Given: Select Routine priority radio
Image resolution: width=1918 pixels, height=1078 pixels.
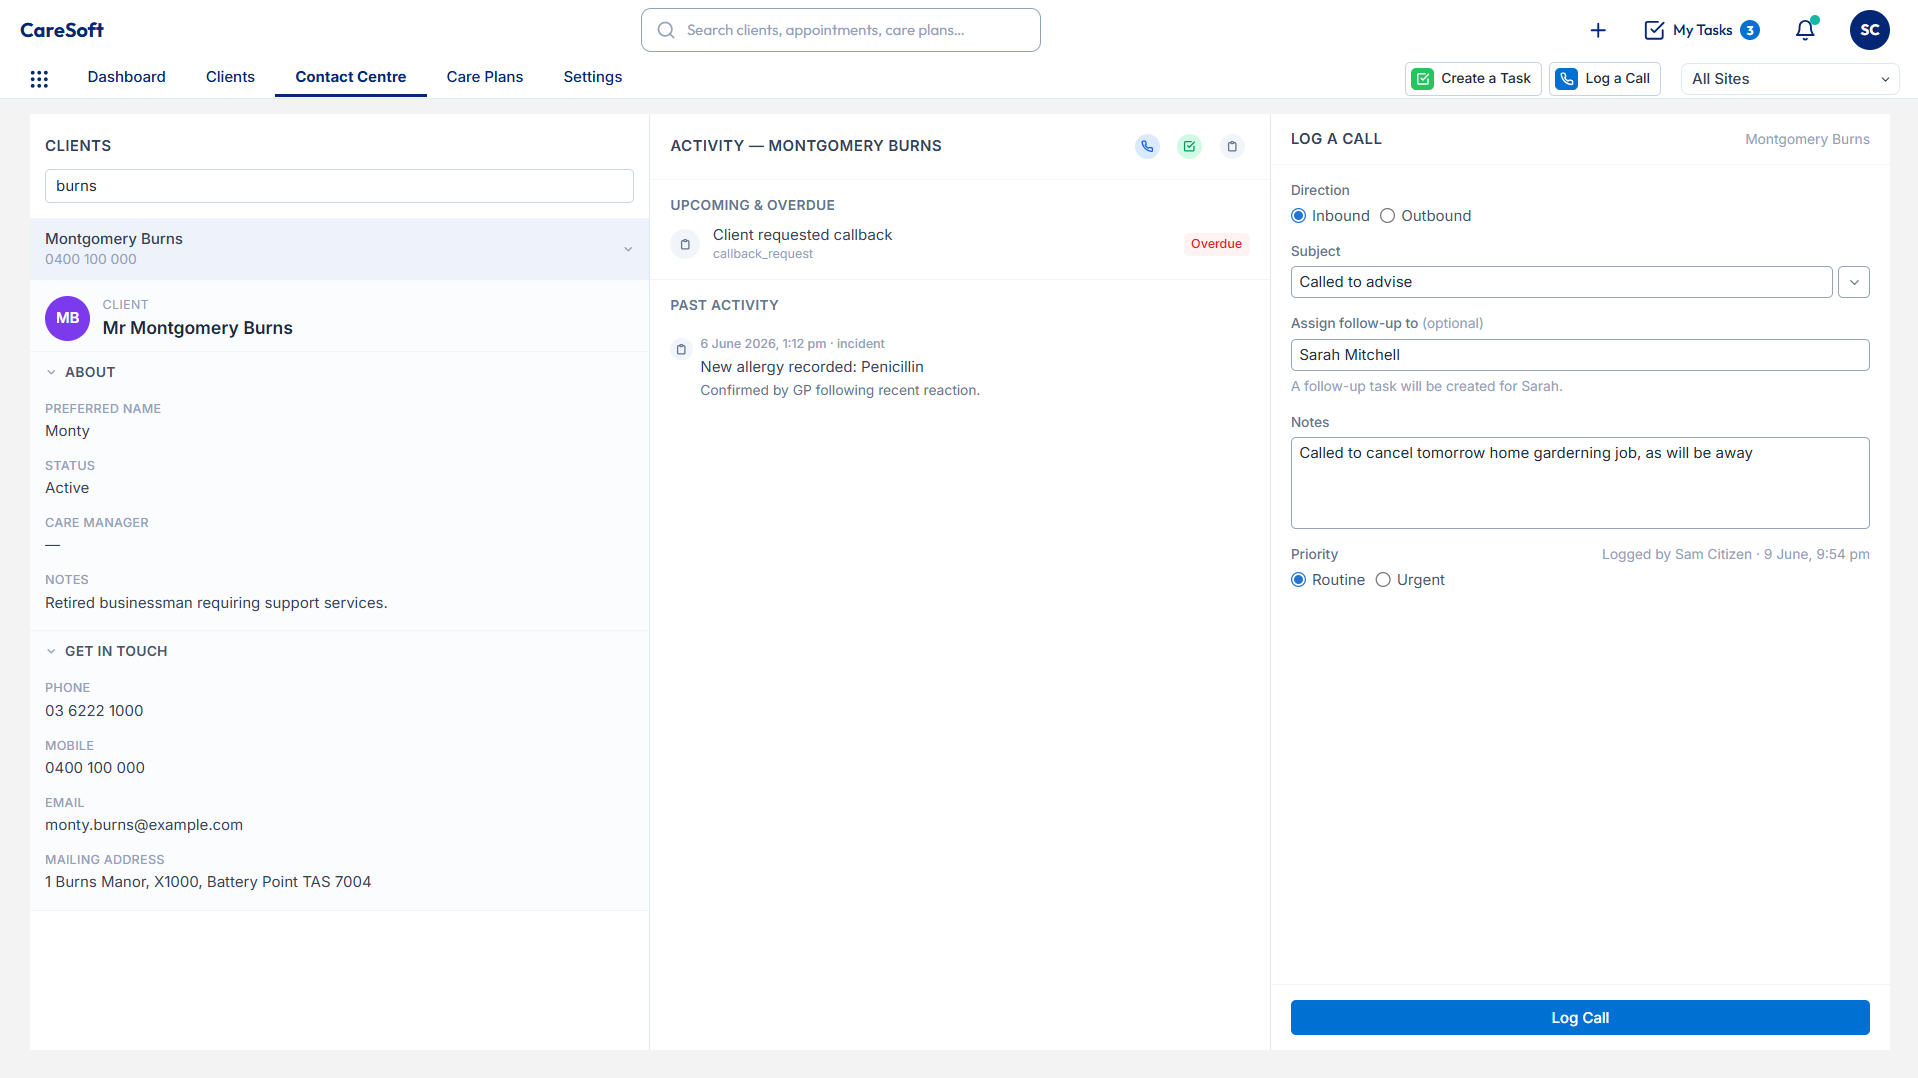Looking at the screenshot, I should pos(1298,580).
